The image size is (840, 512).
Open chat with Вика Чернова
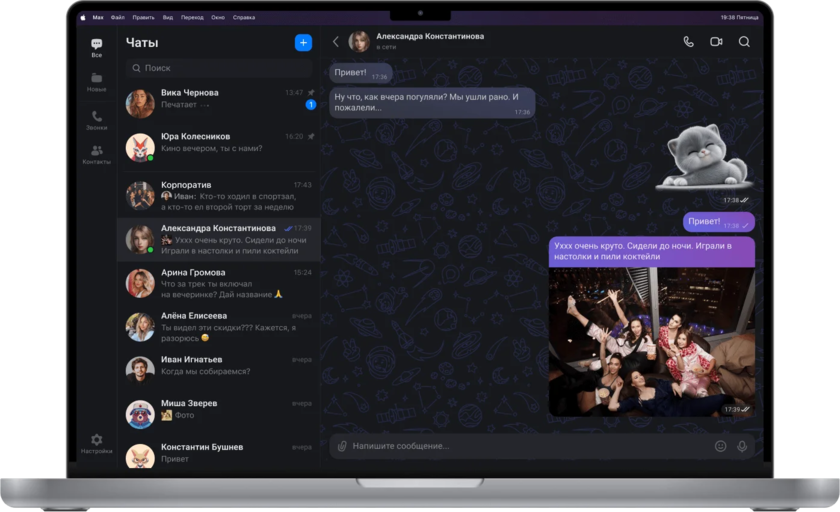tap(218, 99)
